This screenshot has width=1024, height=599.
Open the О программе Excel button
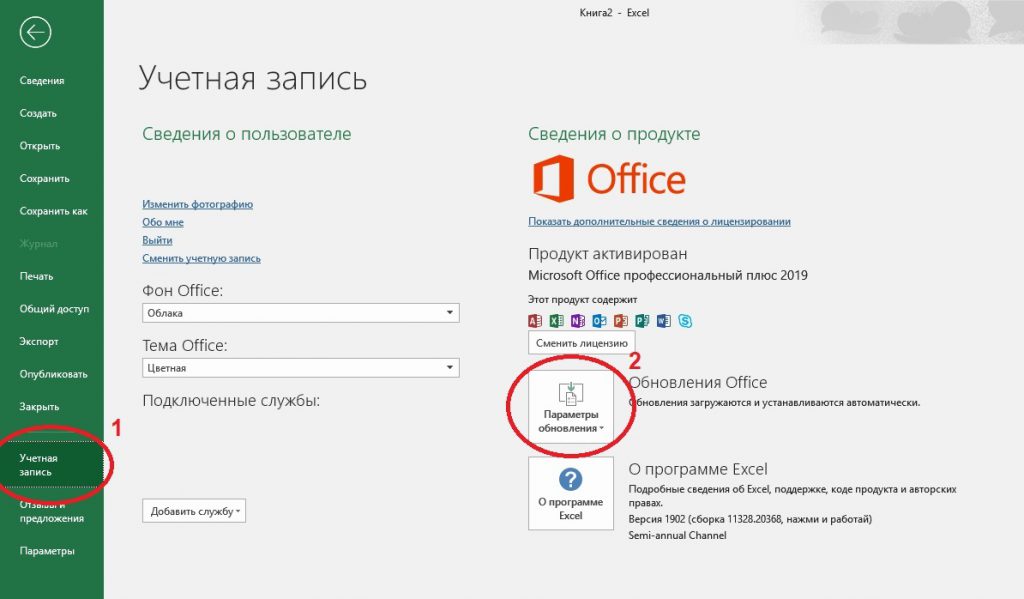pos(571,493)
